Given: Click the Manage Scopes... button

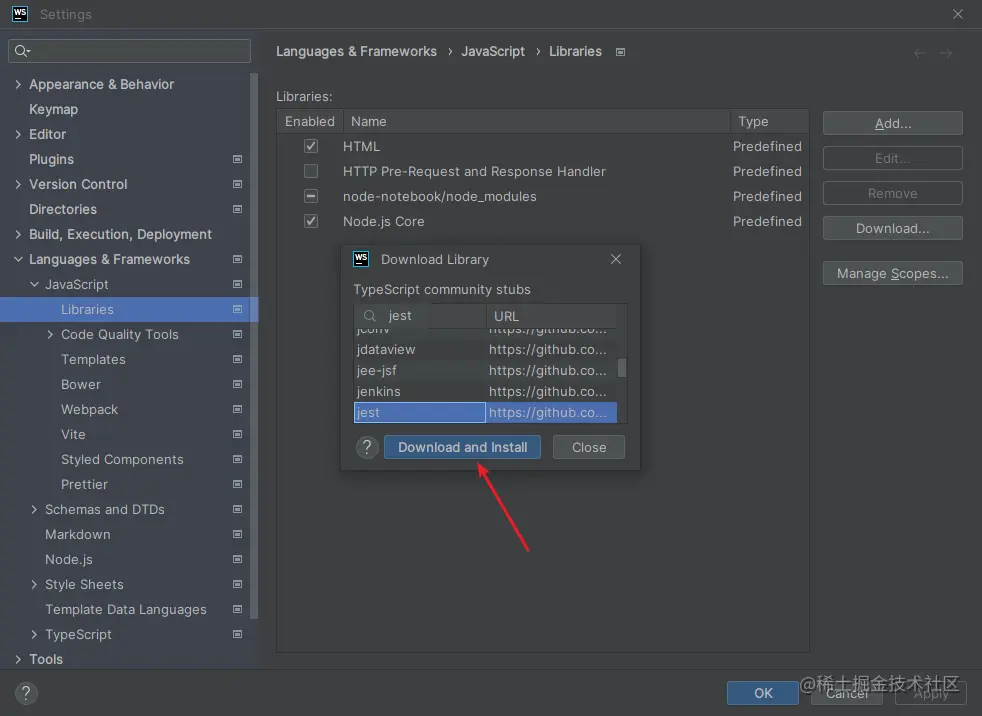Looking at the screenshot, I should pos(892,274).
